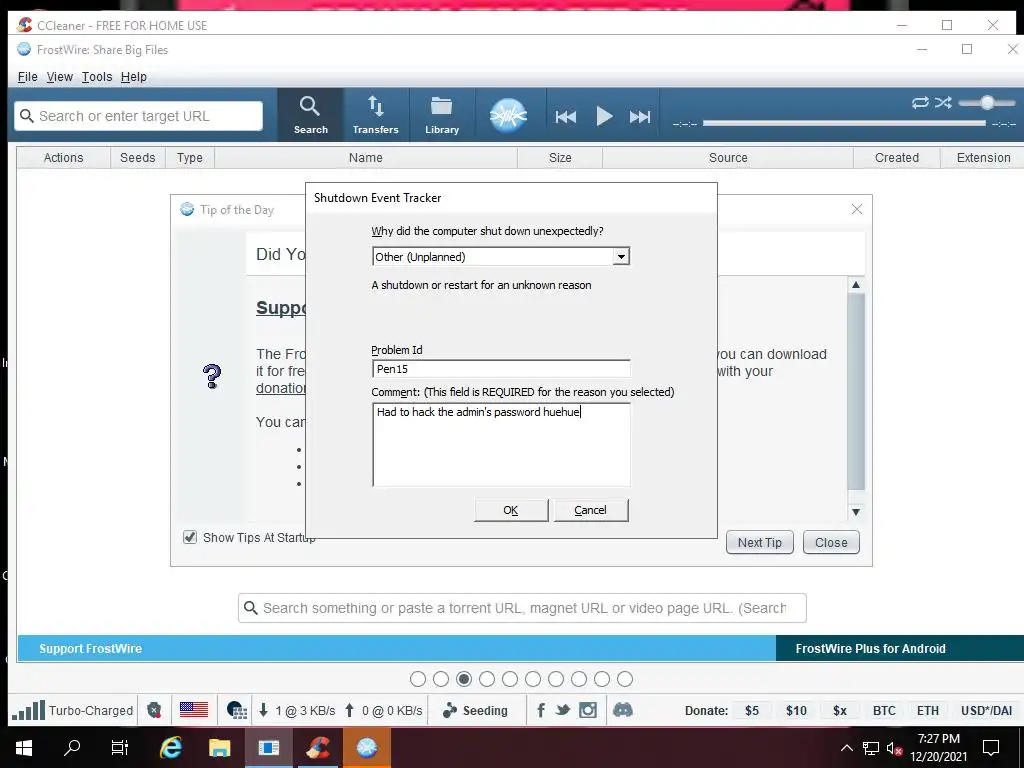Sort results by Name column
1024x768 pixels.
click(x=366, y=157)
